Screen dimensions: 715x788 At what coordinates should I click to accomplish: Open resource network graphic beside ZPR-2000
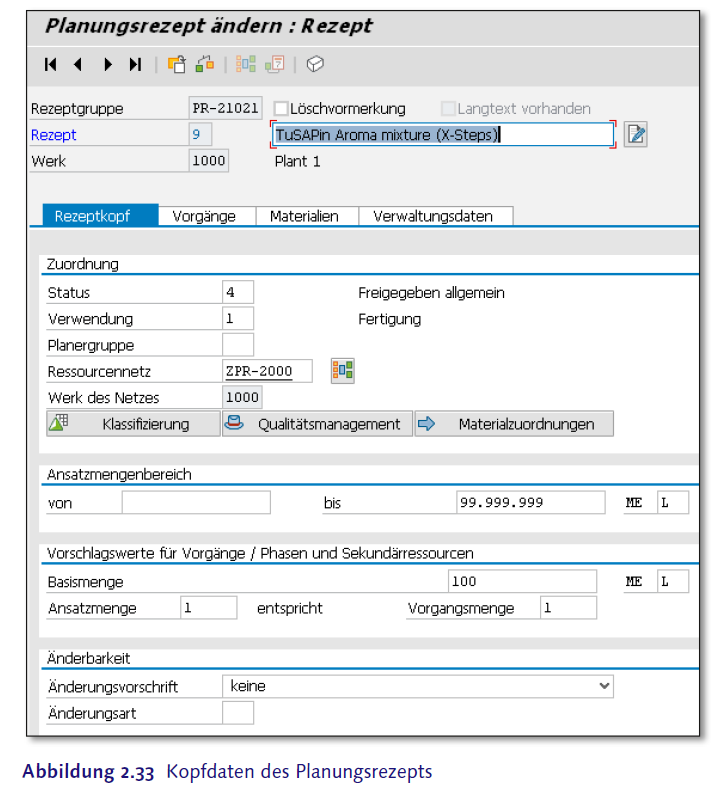343,371
